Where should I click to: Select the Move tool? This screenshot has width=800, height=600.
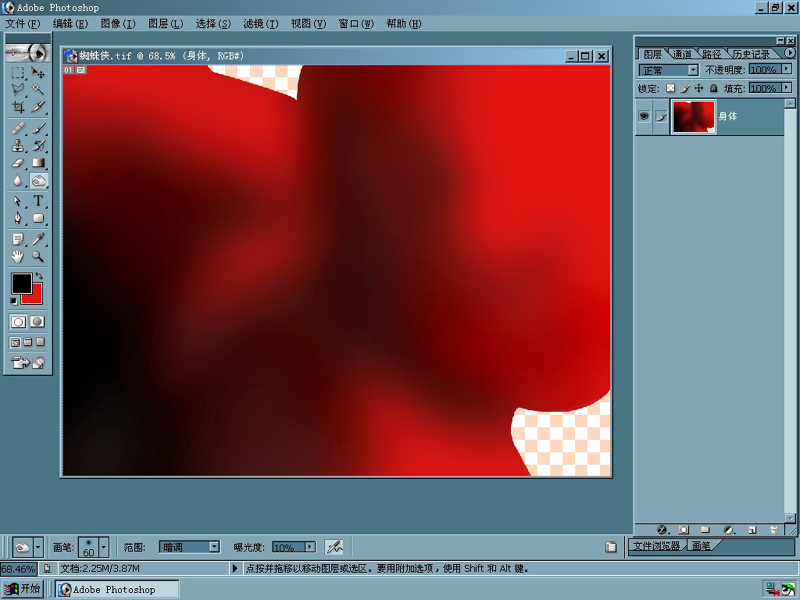point(38,73)
